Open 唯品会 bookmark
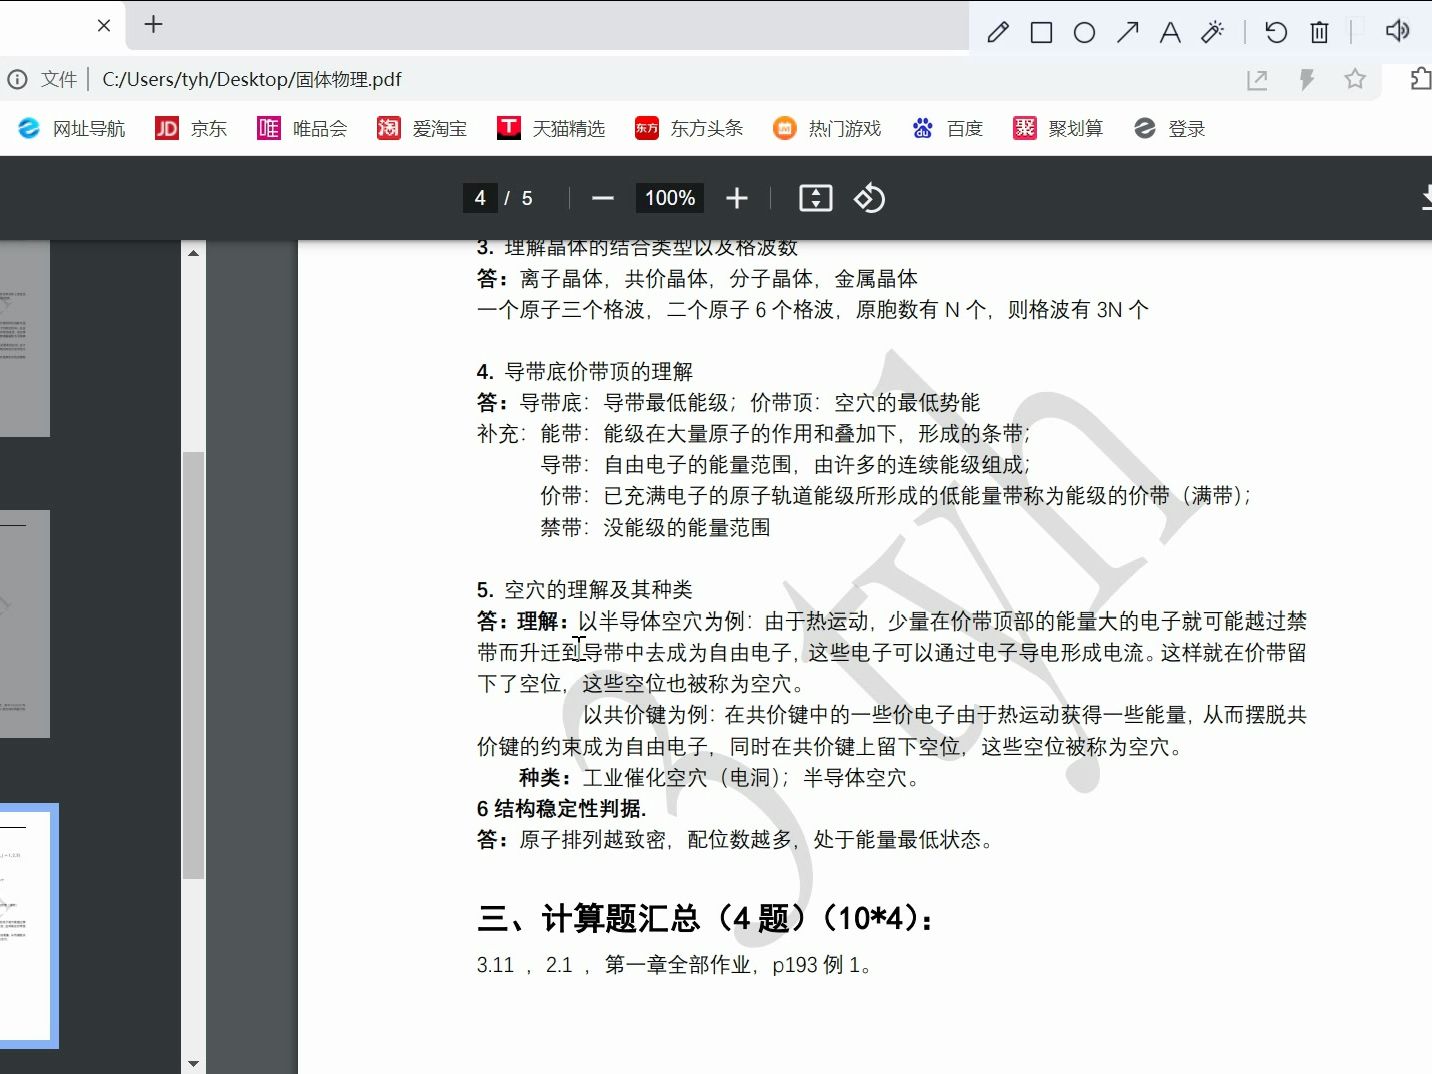Screen dimensions: 1432x1074 [x=302, y=128]
